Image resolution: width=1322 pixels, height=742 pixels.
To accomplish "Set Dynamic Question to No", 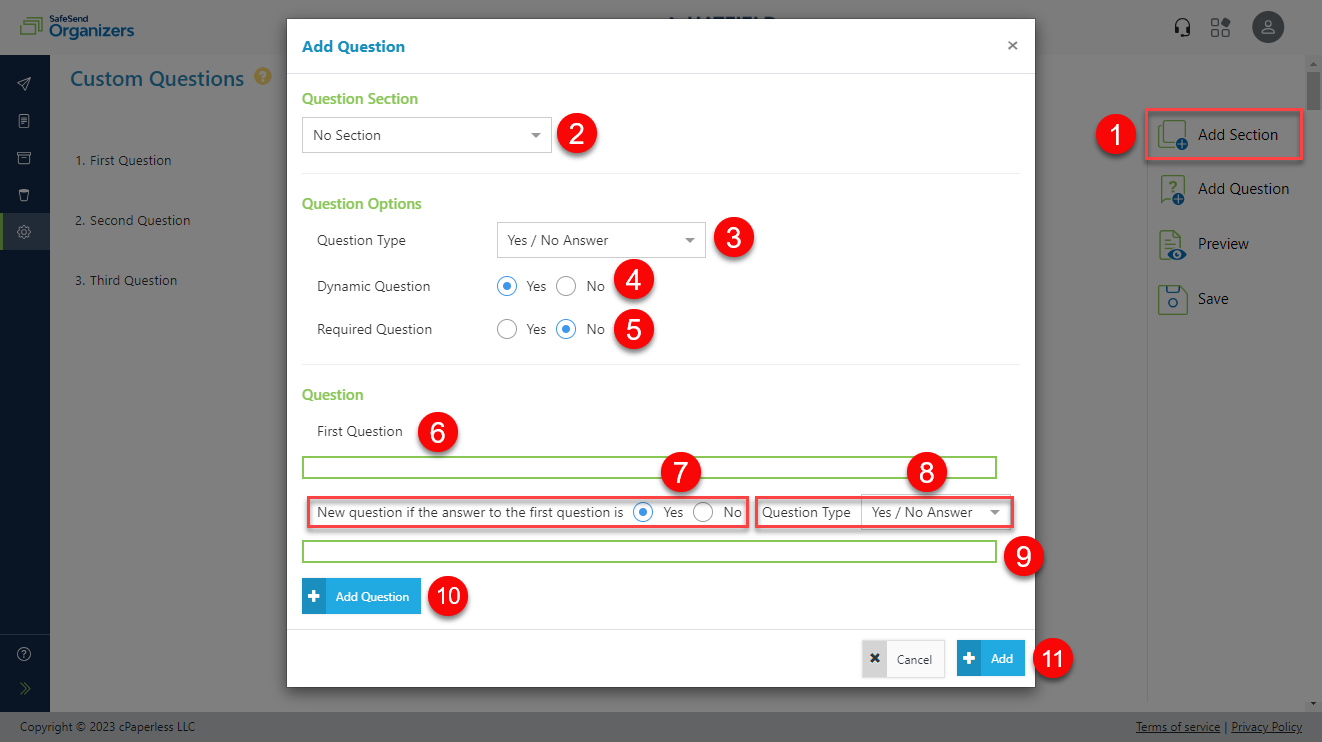I will tap(566, 286).
